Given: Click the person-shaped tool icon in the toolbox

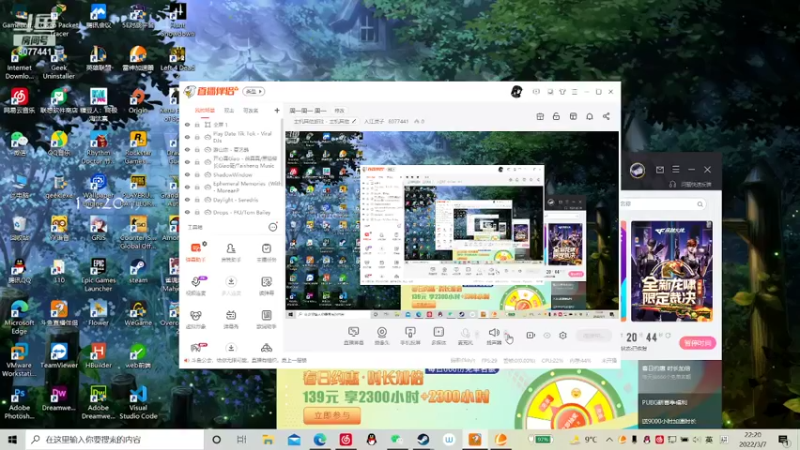Looking at the screenshot, I should tap(231, 248).
